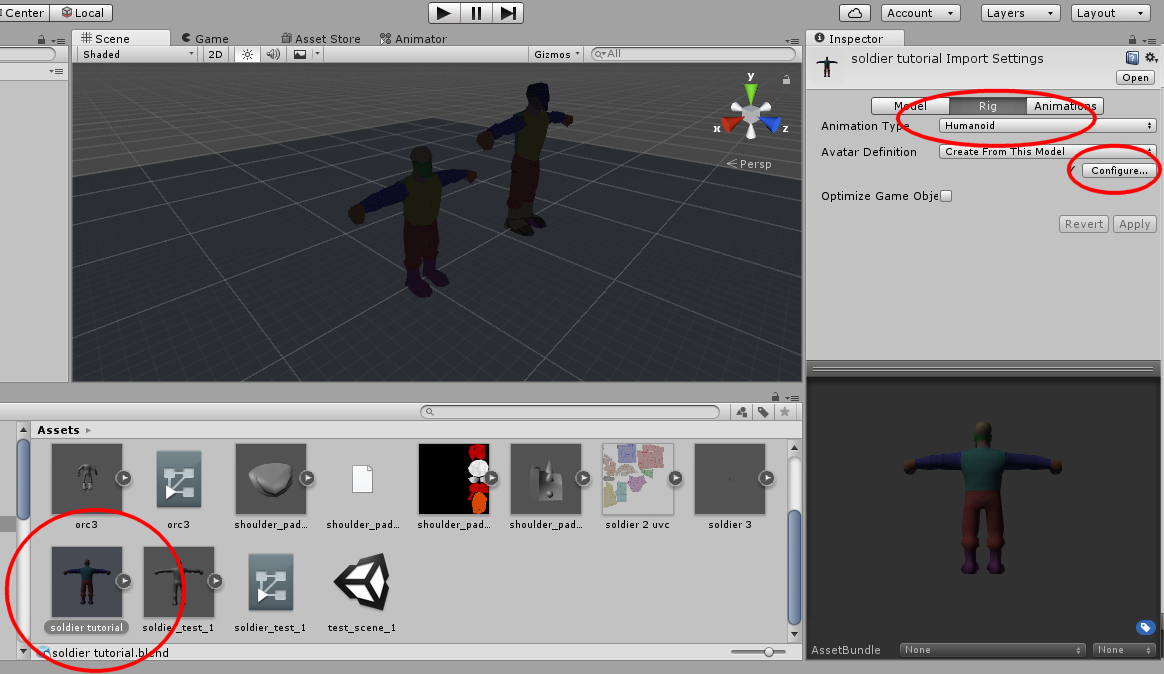The image size is (1164, 674).
Task: Select the soldier_test_1 controller asset
Action: point(271,582)
